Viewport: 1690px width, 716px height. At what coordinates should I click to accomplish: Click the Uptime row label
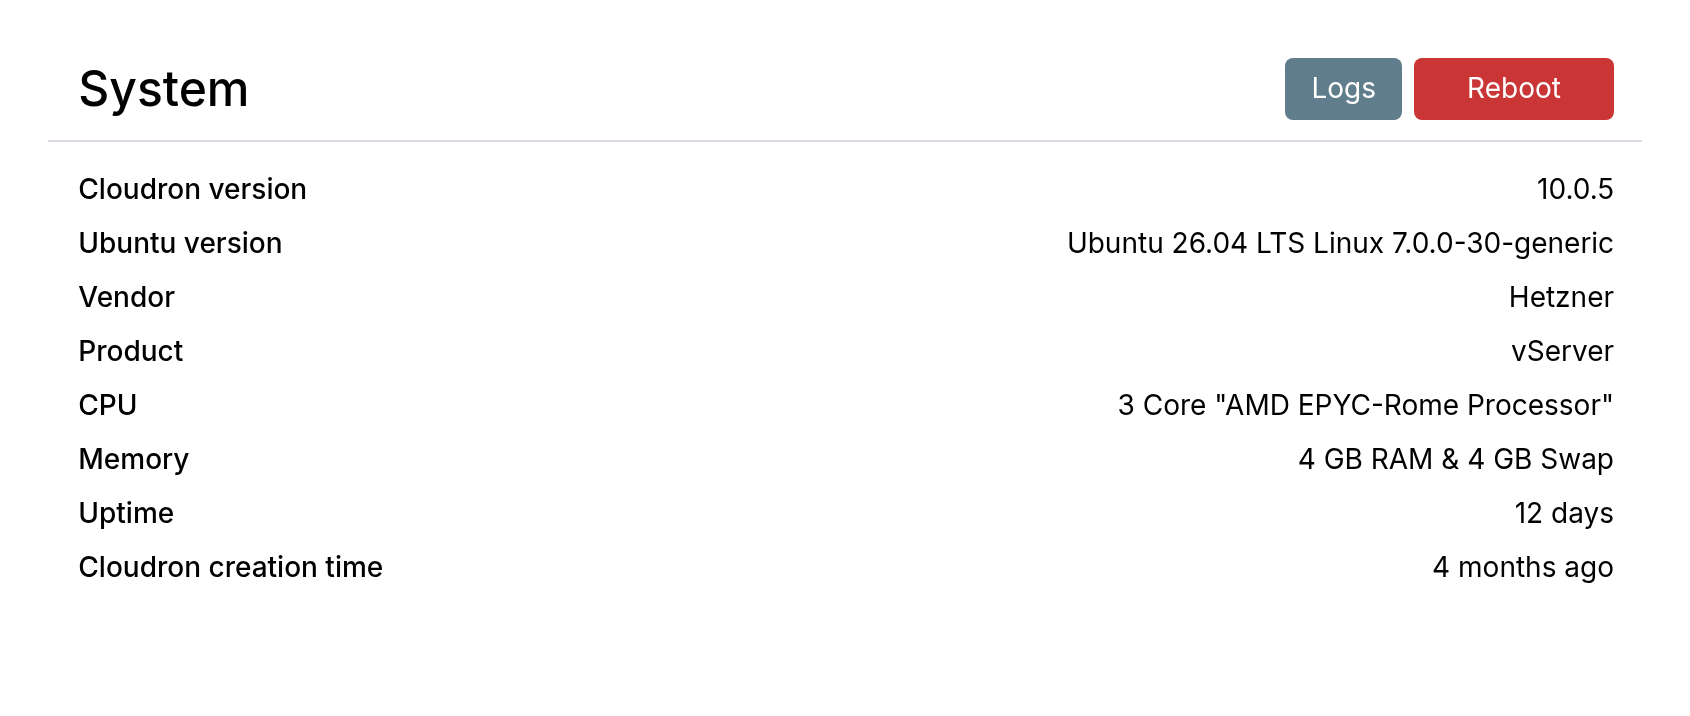tap(126, 513)
